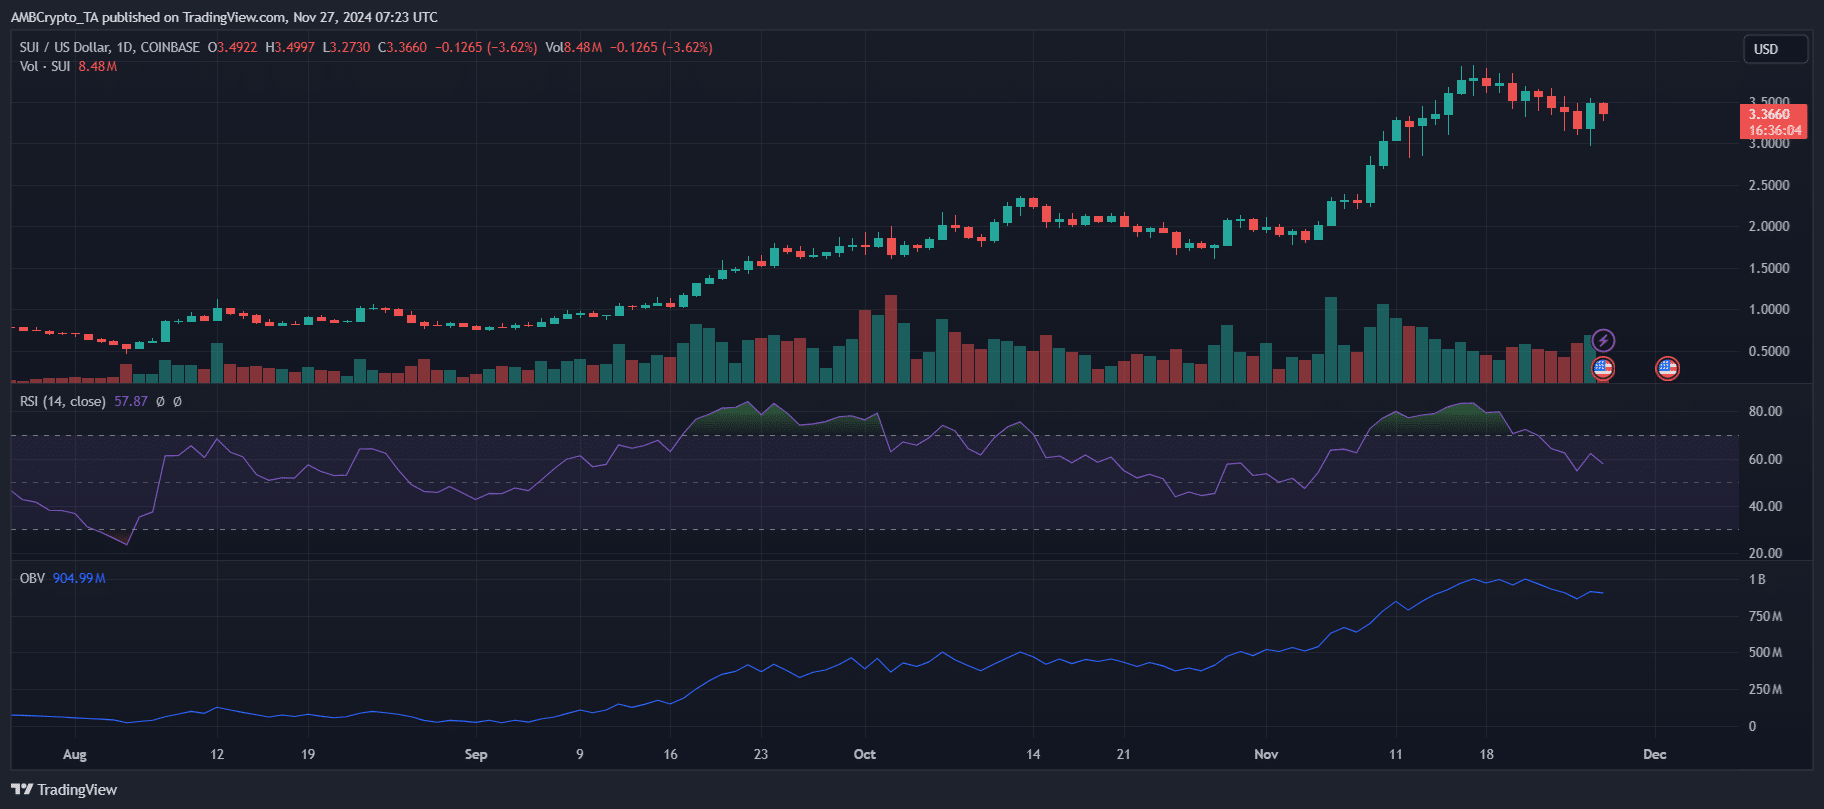Open the USD currency selector
This screenshot has width=1824, height=809.
click(x=1776, y=49)
